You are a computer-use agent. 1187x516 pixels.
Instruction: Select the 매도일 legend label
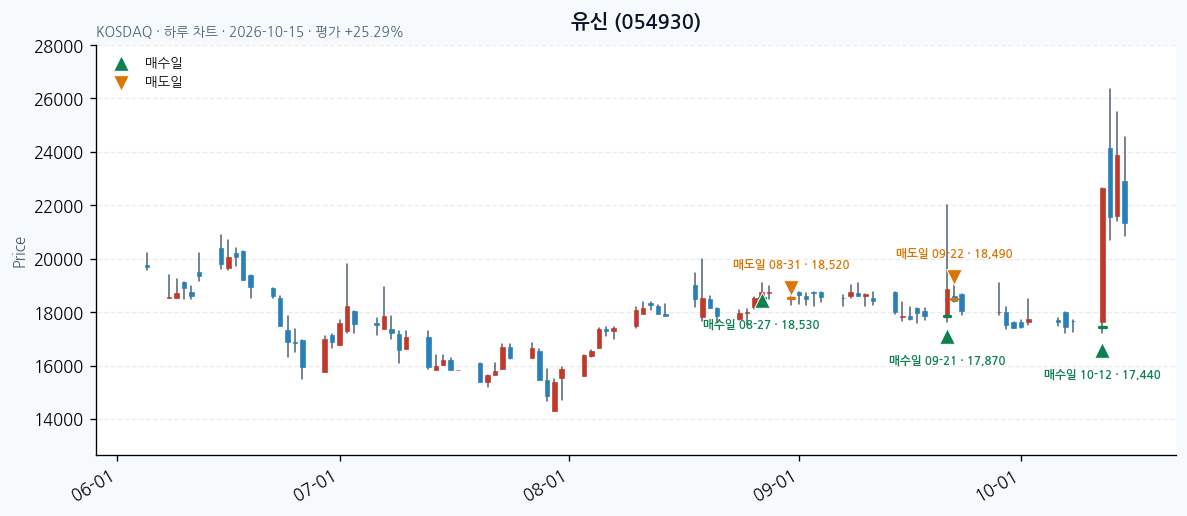tap(164, 82)
